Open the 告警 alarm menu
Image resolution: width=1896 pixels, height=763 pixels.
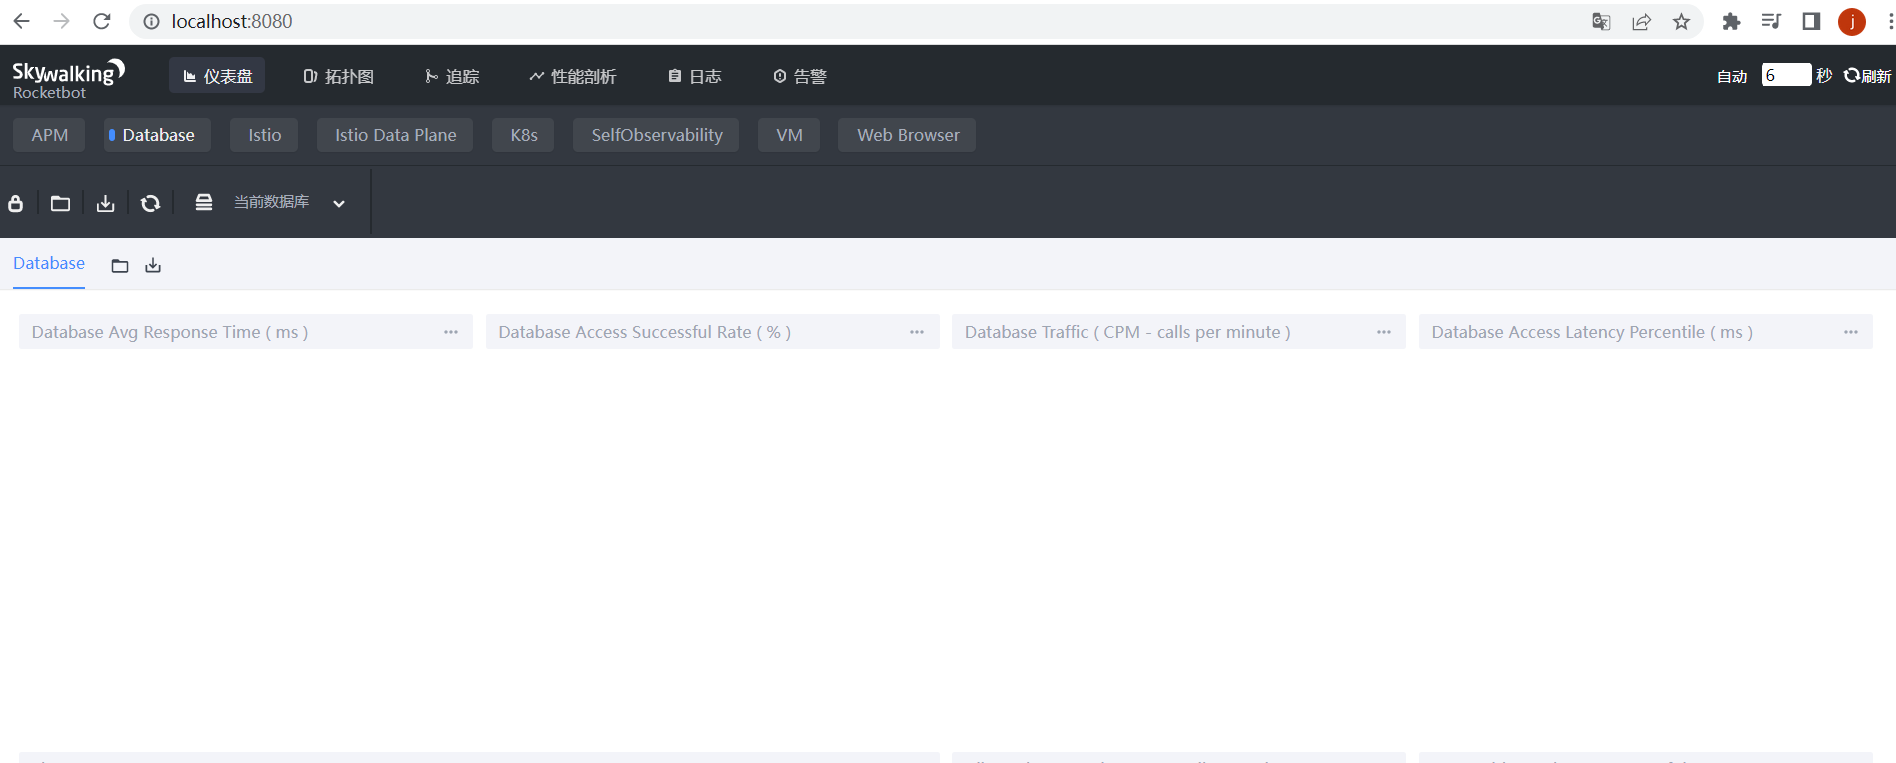pos(800,76)
